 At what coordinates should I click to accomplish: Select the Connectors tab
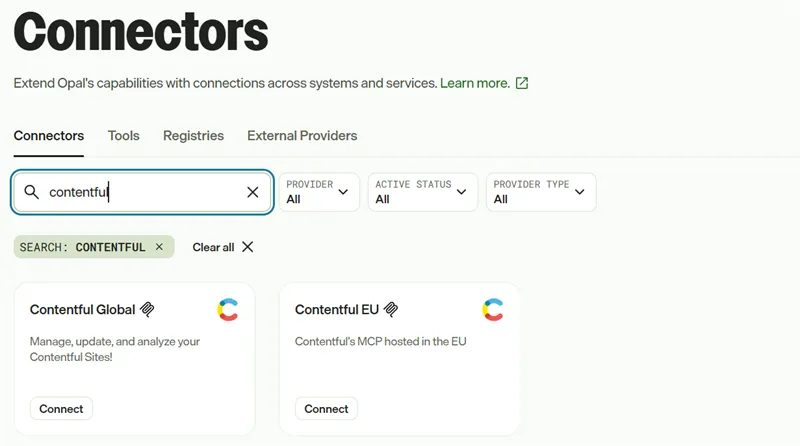(48, 136)
